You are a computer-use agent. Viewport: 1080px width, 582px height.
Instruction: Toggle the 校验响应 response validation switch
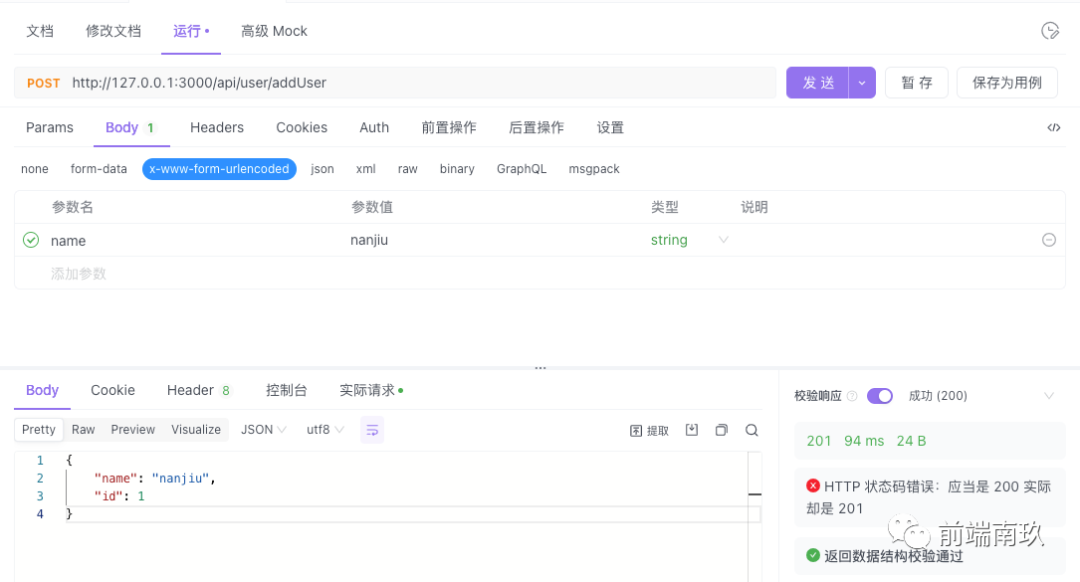pos(880,396)
